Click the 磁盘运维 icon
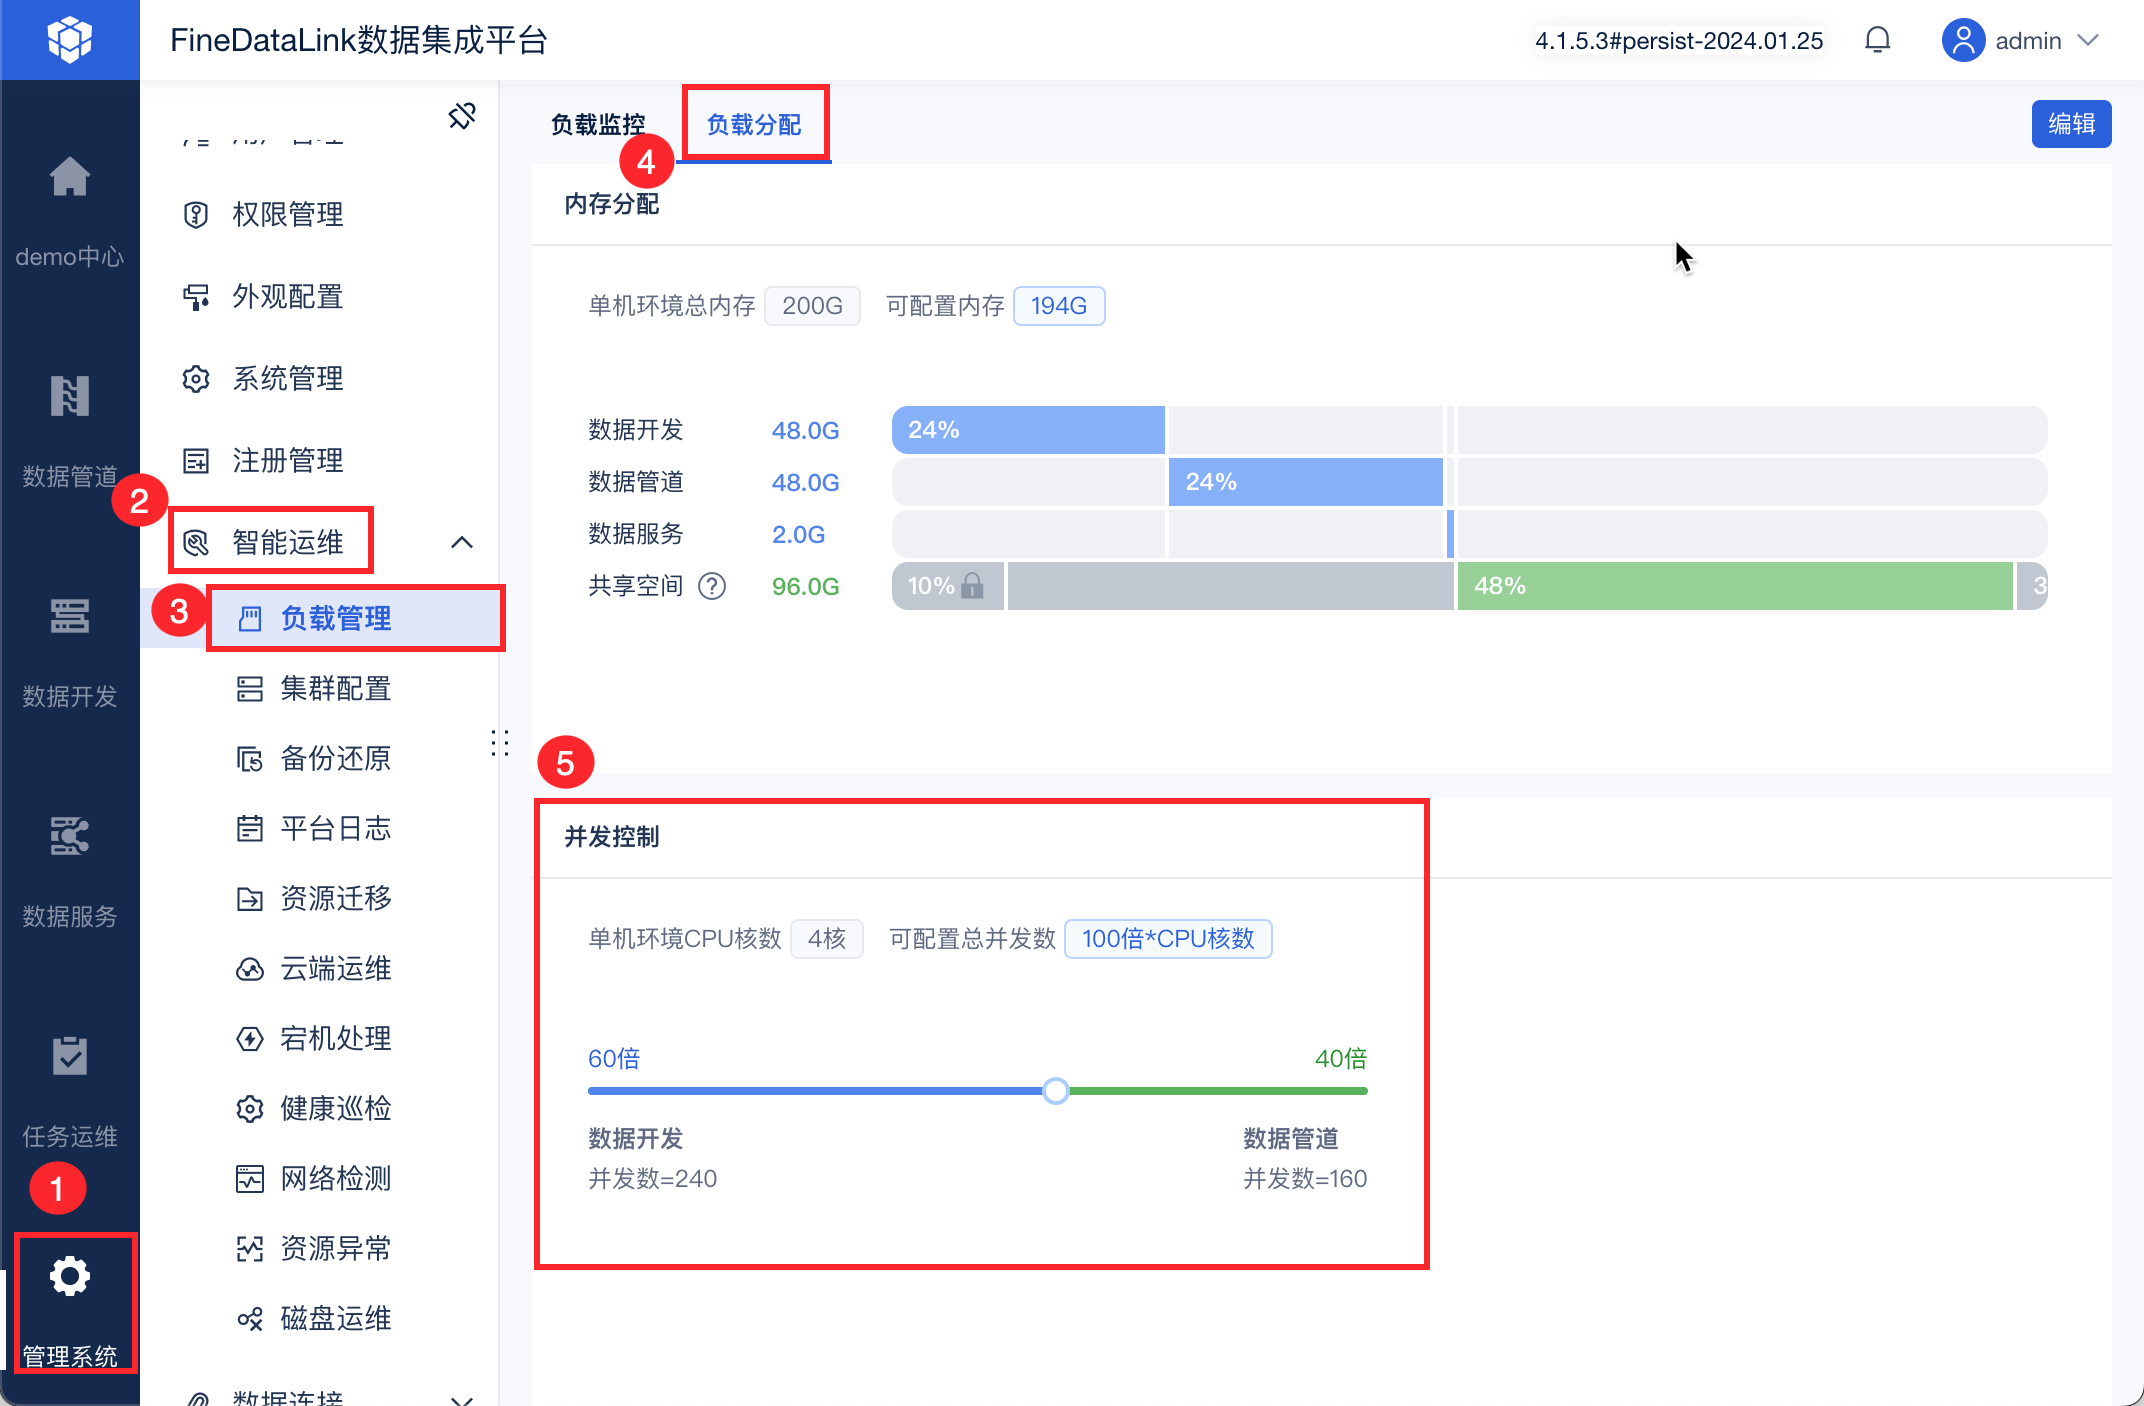 pyautogui.click(x=249, y=1318)
